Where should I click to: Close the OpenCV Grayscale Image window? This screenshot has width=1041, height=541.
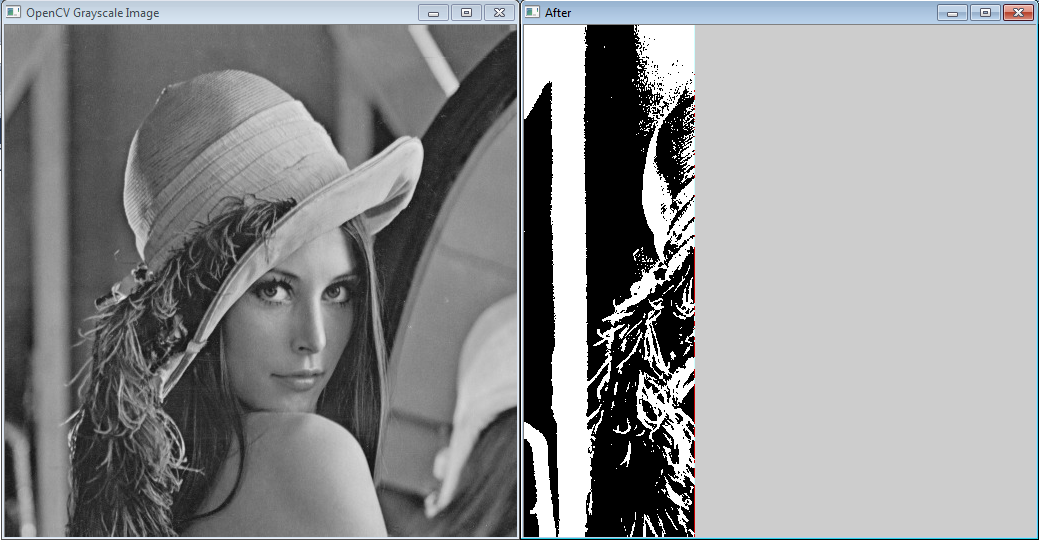pos(497,13)
